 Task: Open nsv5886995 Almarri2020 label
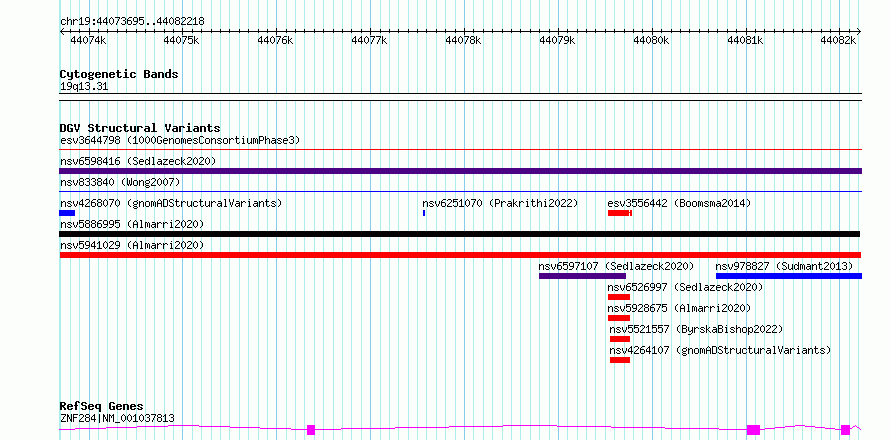[x=132, y=224]
